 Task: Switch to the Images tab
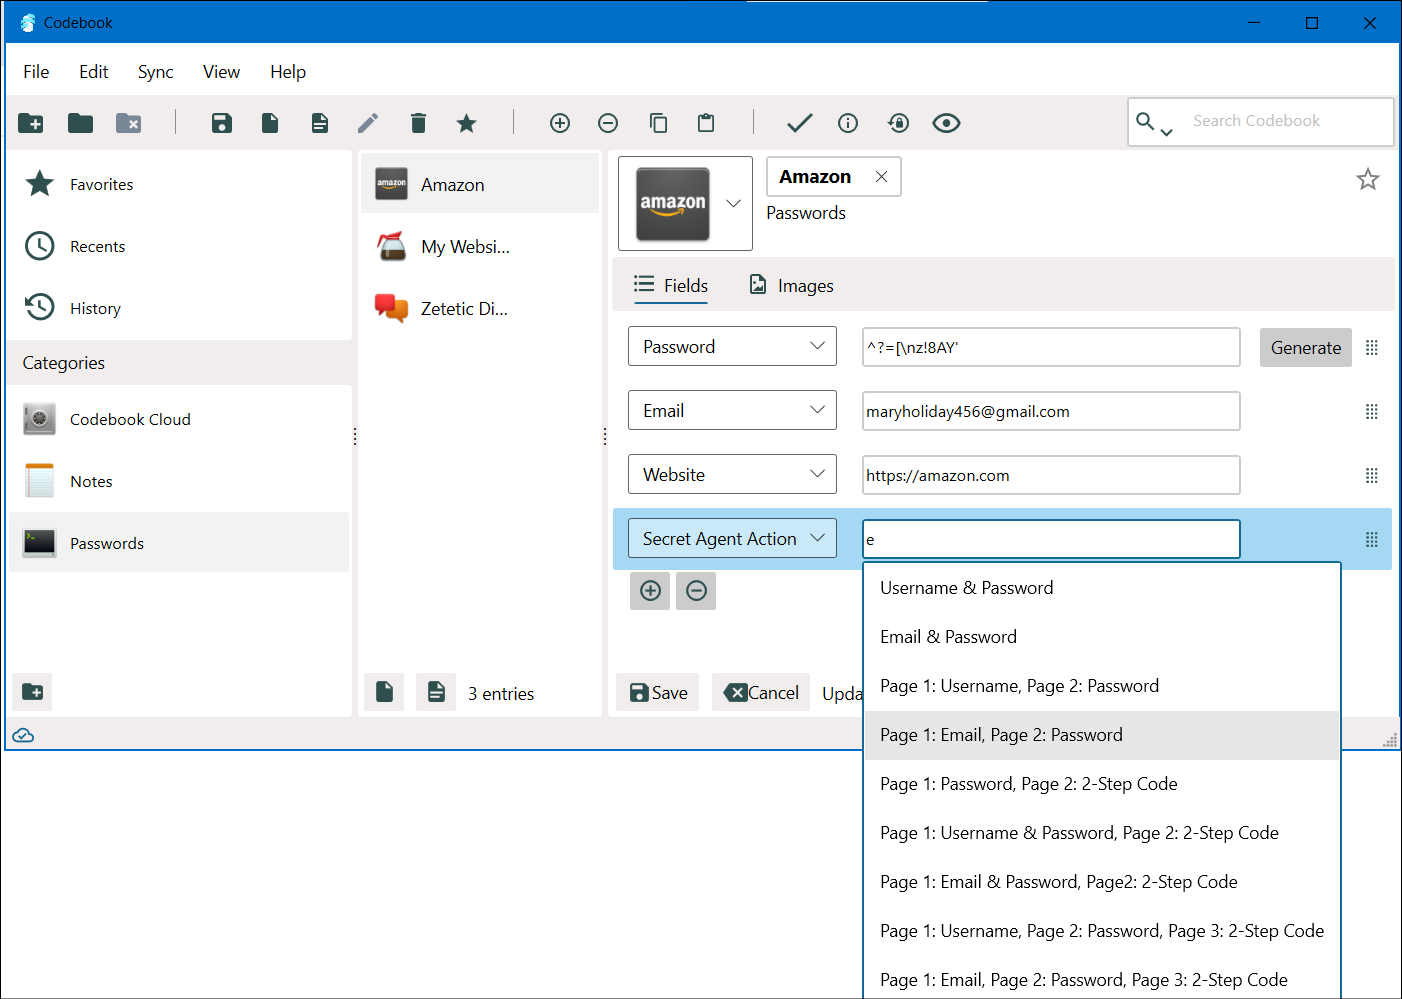791,285
